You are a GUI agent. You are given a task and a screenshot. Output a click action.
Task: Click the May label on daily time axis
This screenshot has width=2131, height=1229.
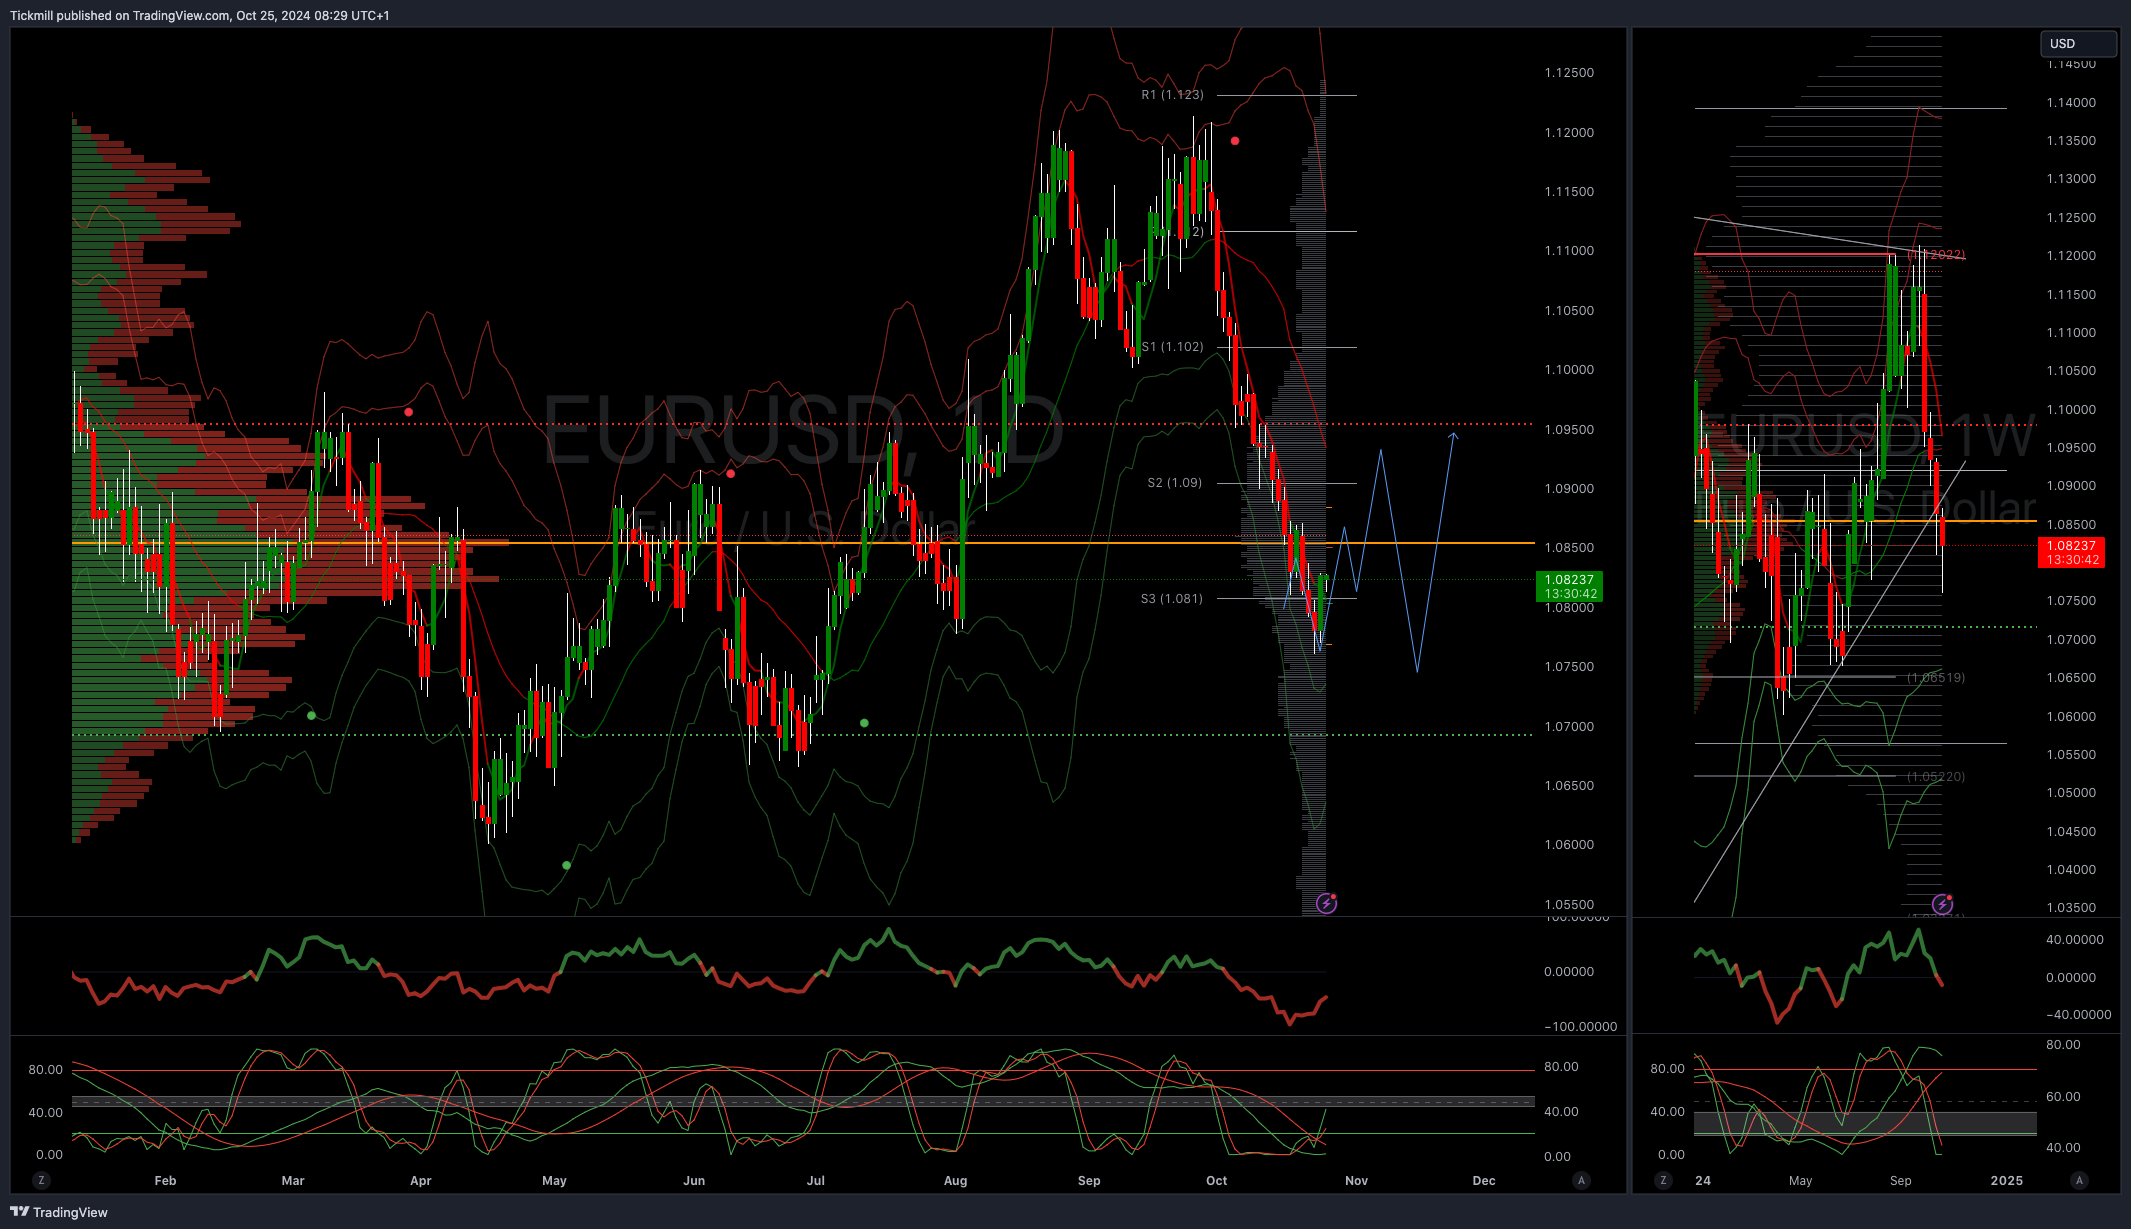(554, 1181)
